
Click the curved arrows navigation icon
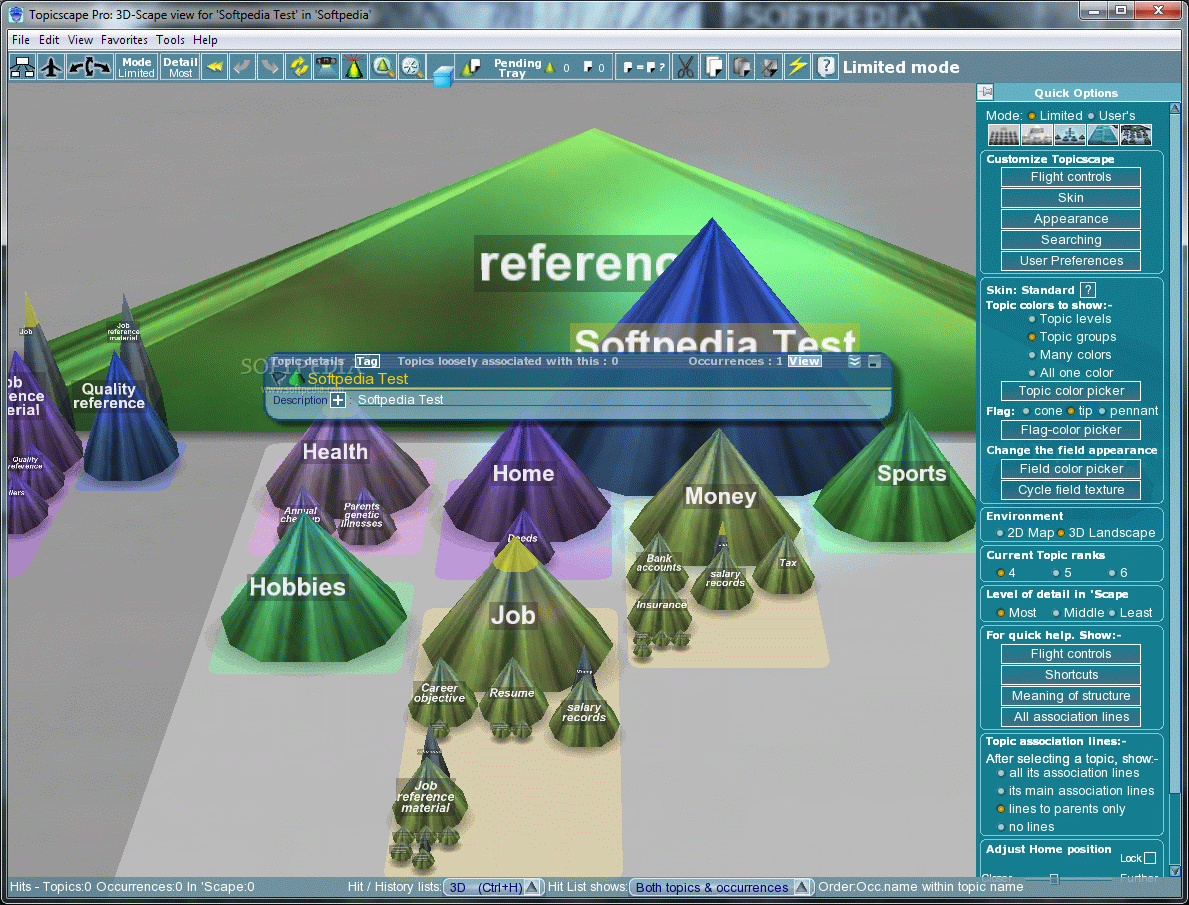tap(89, 68)
